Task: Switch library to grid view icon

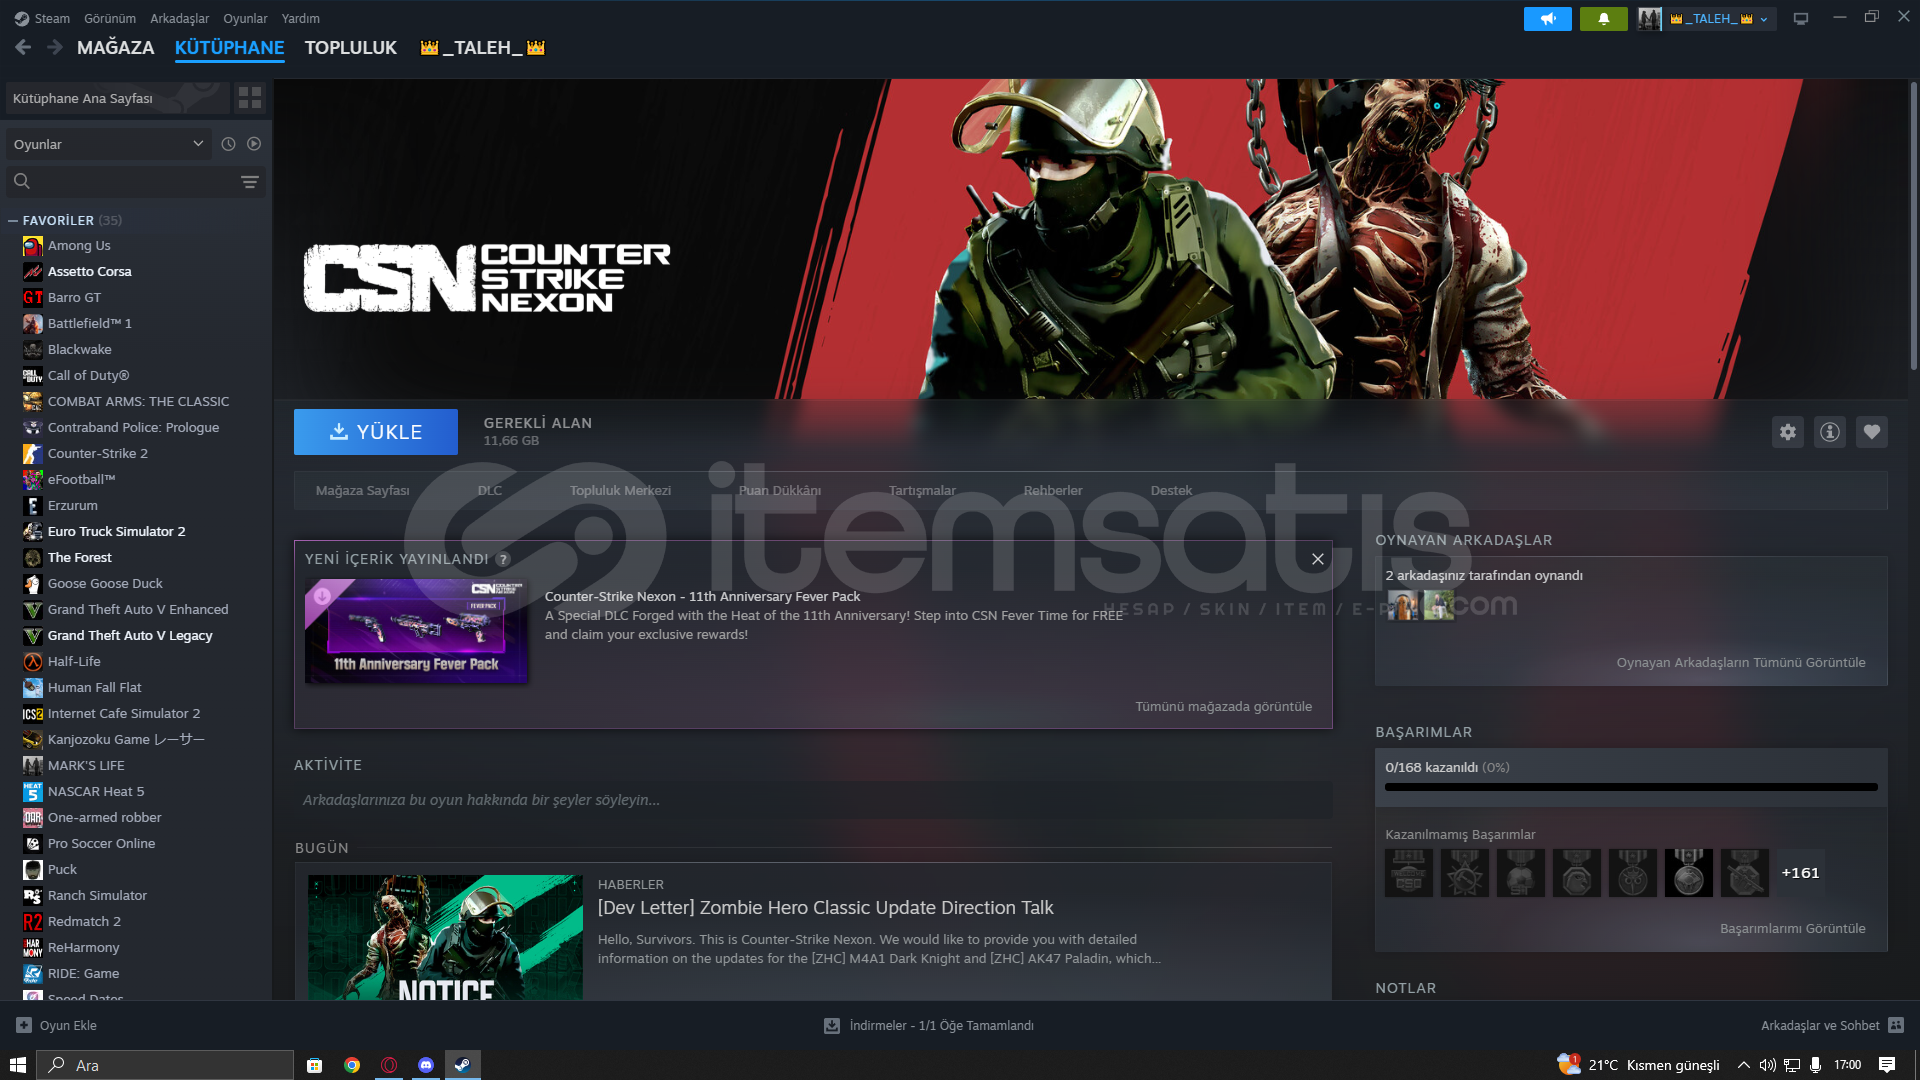Action: click(250, 98)
